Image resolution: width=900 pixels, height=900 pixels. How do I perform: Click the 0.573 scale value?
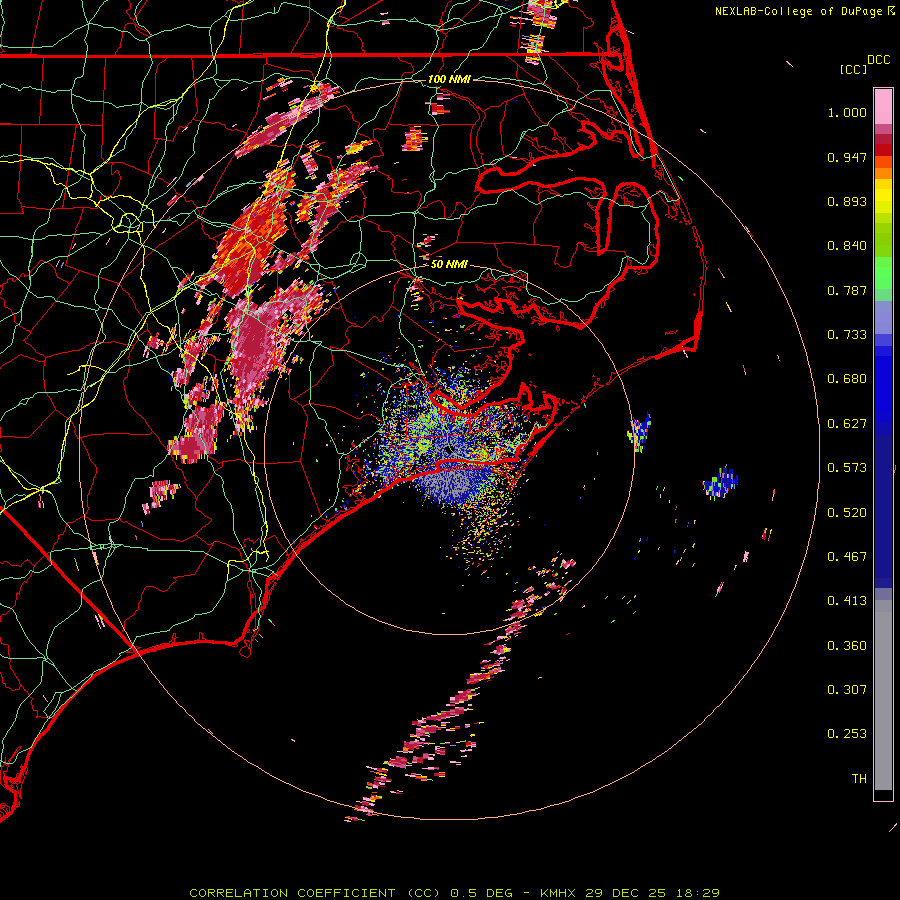click(x=847, y=468)
